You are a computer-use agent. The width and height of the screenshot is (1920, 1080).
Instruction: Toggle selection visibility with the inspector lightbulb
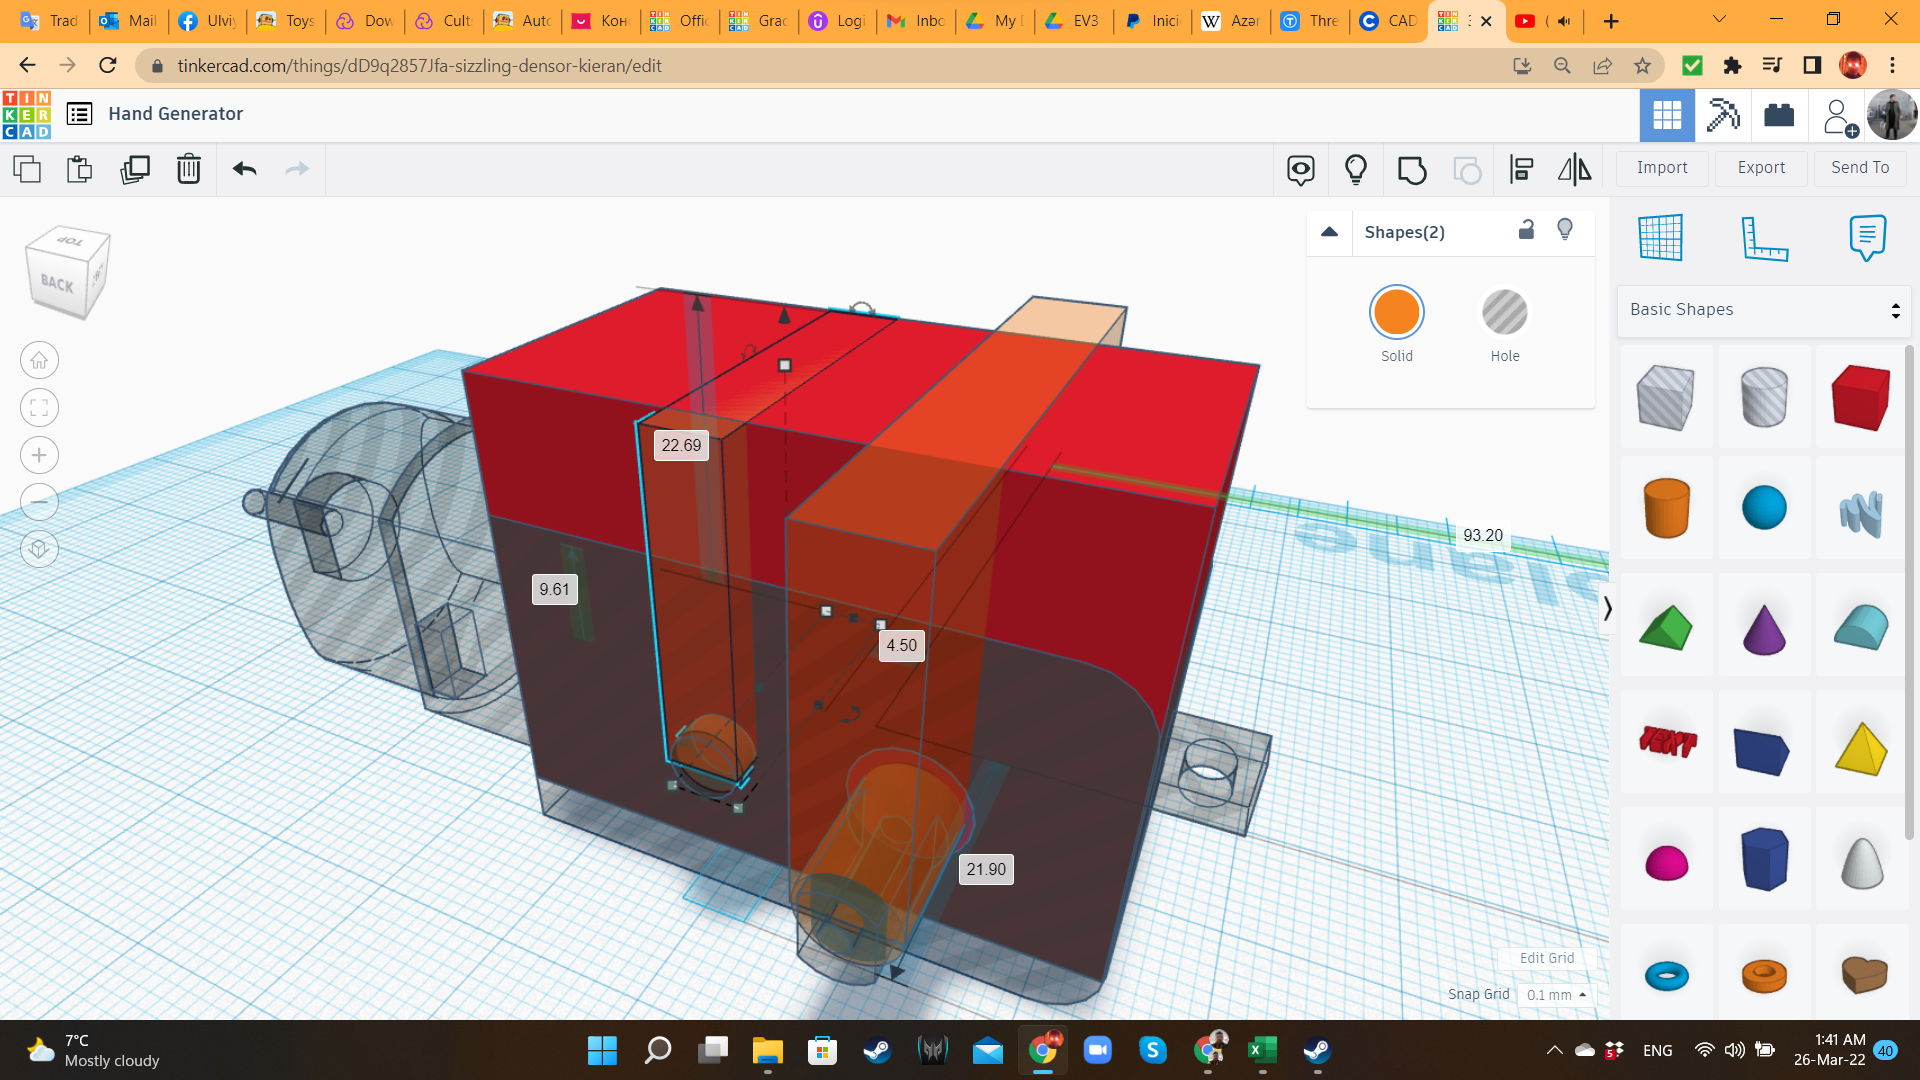click(x=1565, y=230)
